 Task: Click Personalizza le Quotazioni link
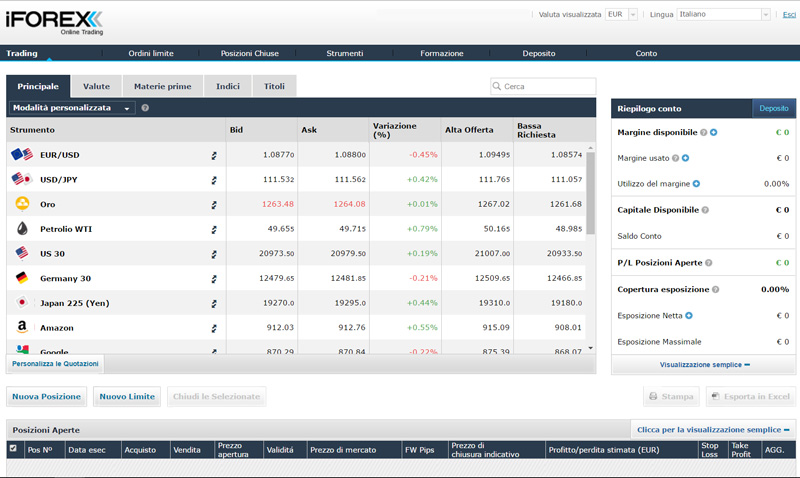click(x=55, y=364)
